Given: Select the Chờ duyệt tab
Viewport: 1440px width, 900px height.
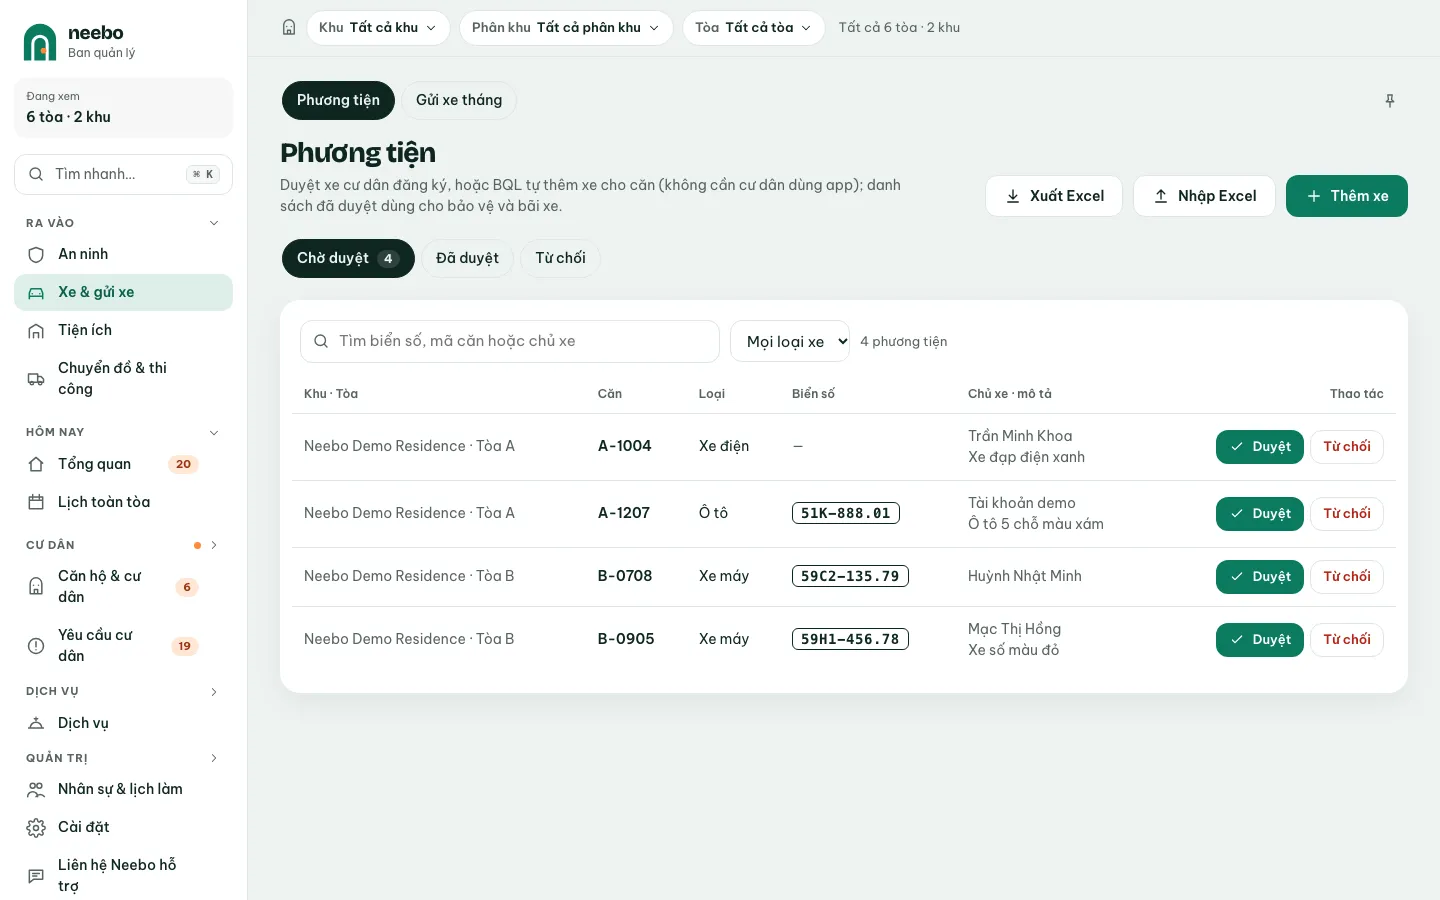Looking at the screenshot, I should (348, 258).
